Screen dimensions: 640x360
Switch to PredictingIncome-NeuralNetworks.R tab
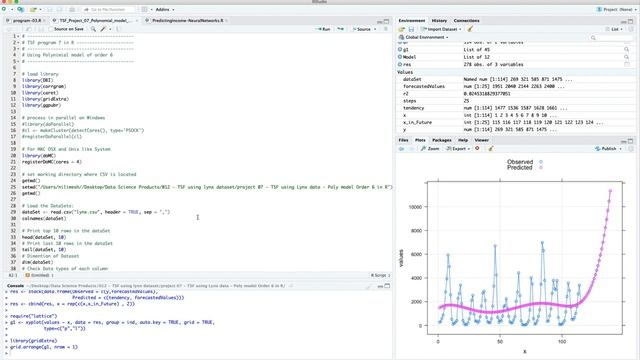[x=187, y=20]
